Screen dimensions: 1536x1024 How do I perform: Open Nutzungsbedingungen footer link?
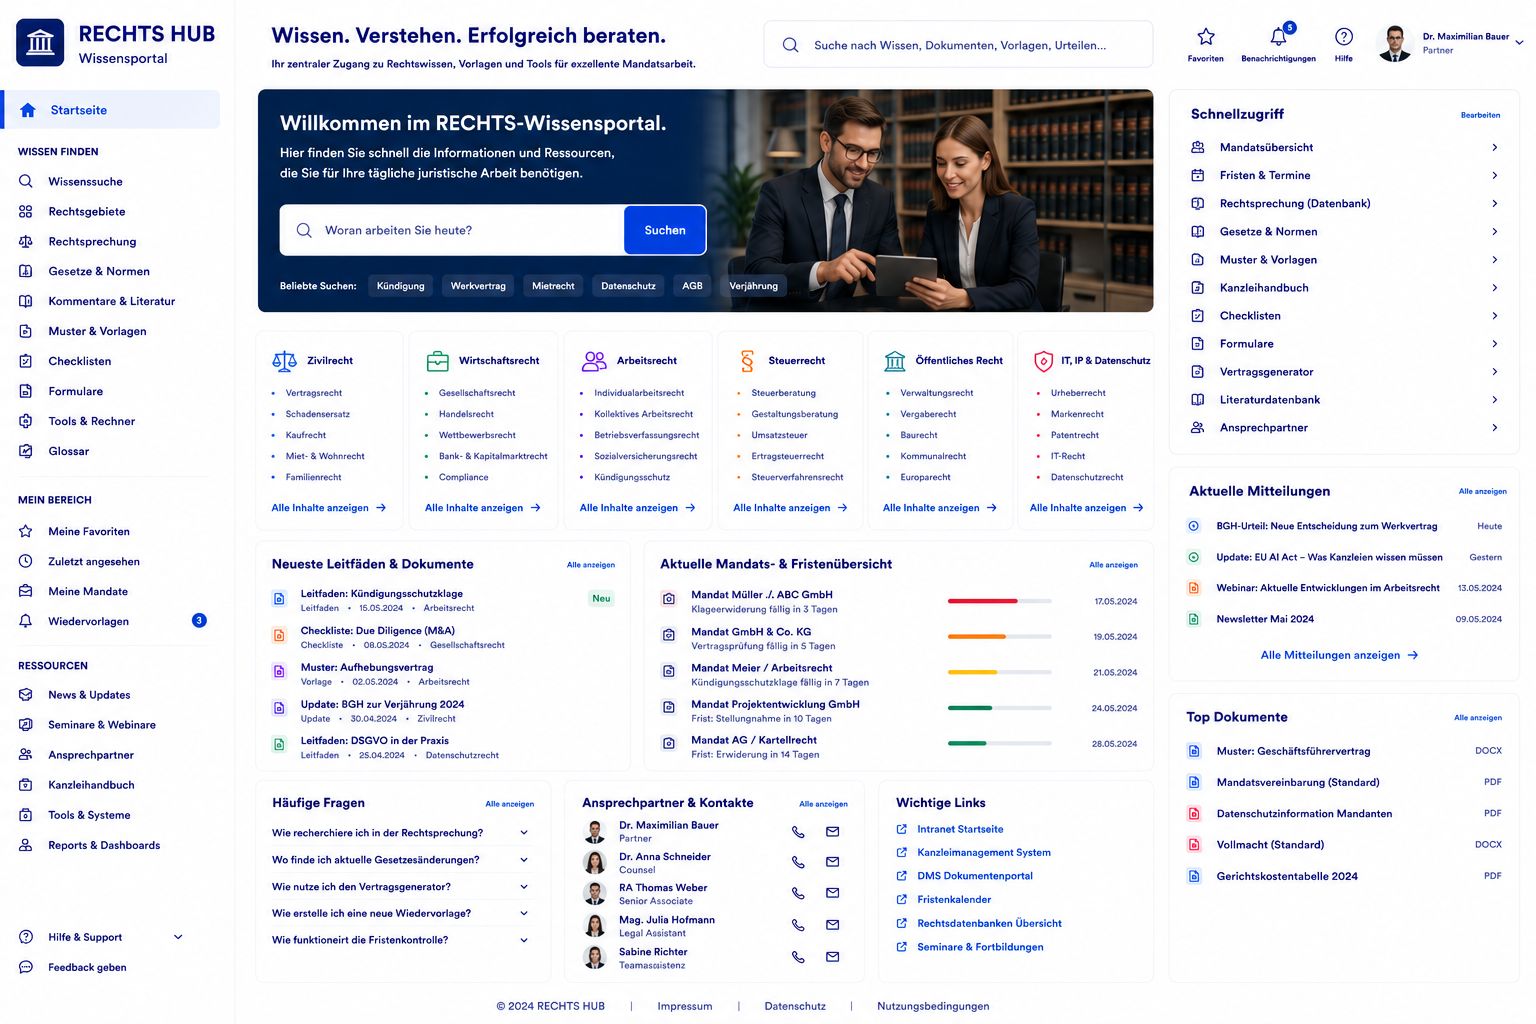click(x=933, y=1006)
